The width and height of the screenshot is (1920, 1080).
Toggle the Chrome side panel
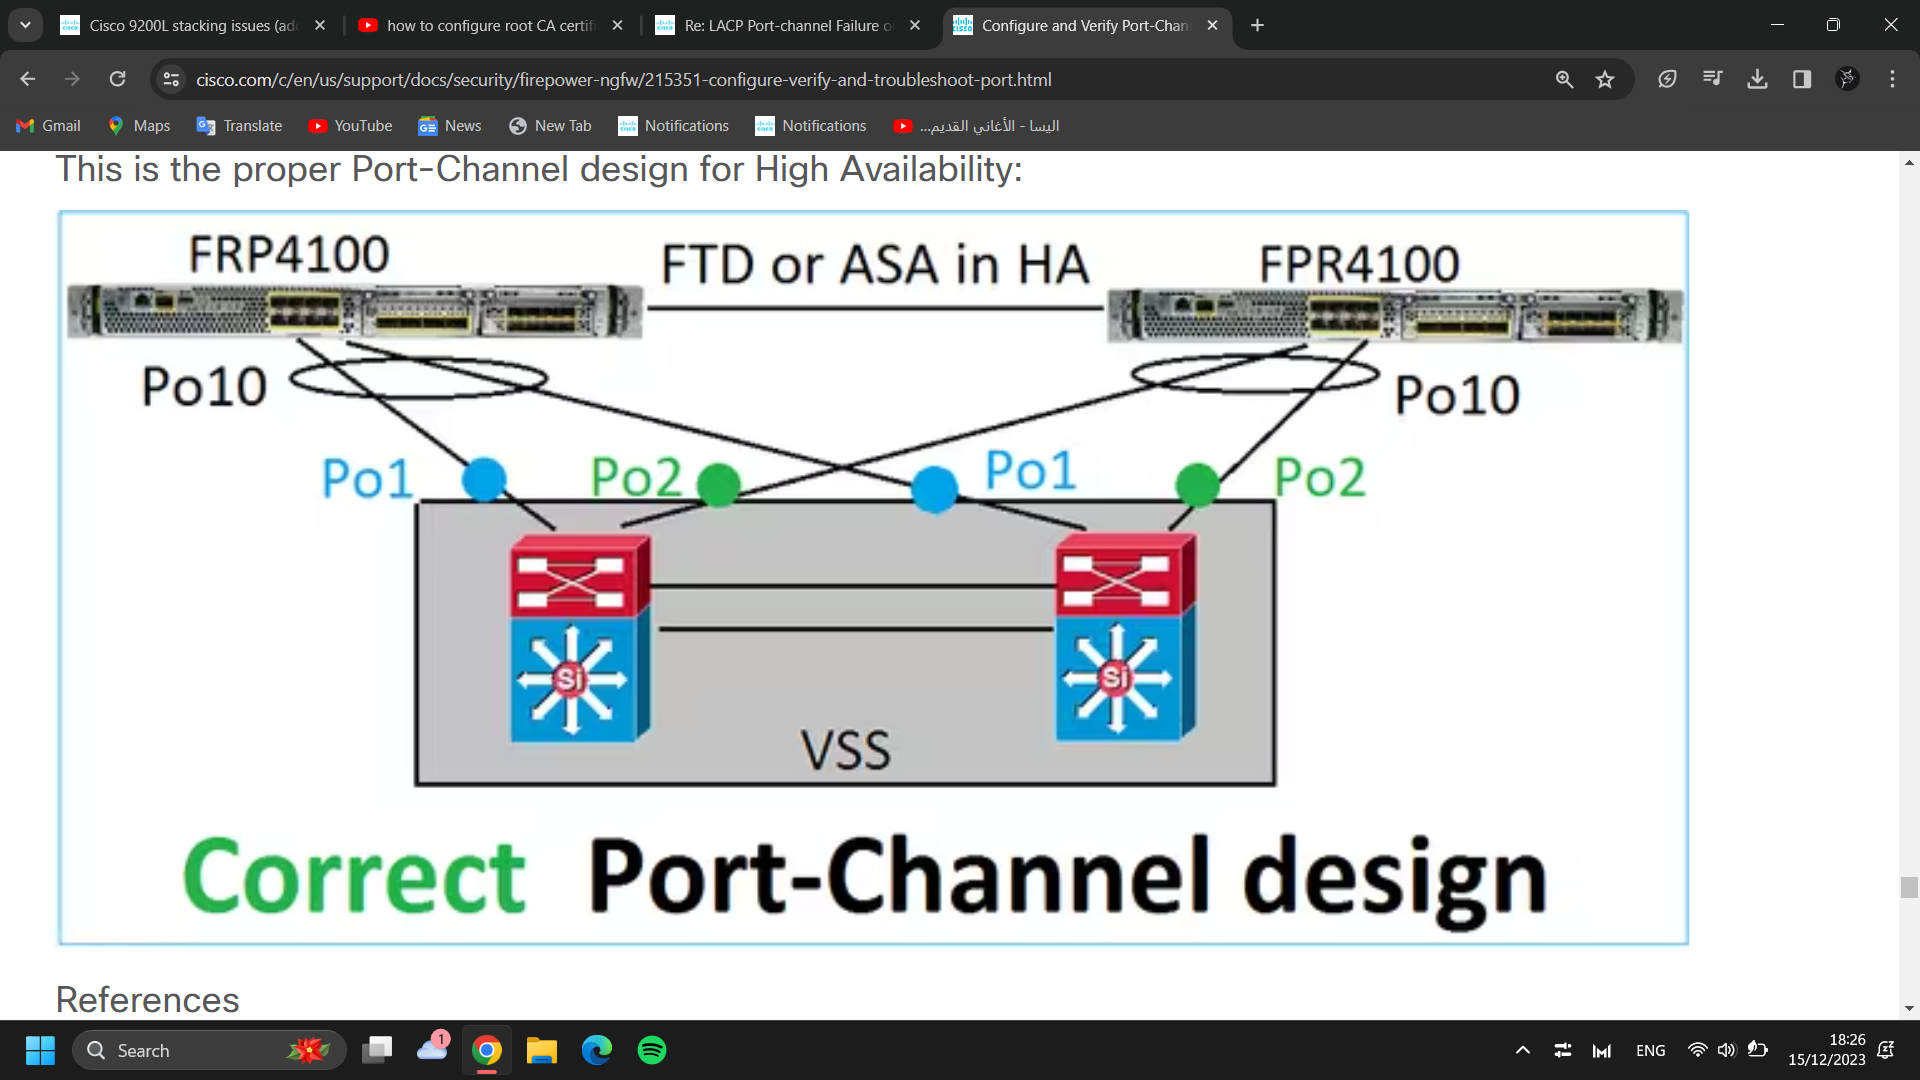tap(1802, 79)
